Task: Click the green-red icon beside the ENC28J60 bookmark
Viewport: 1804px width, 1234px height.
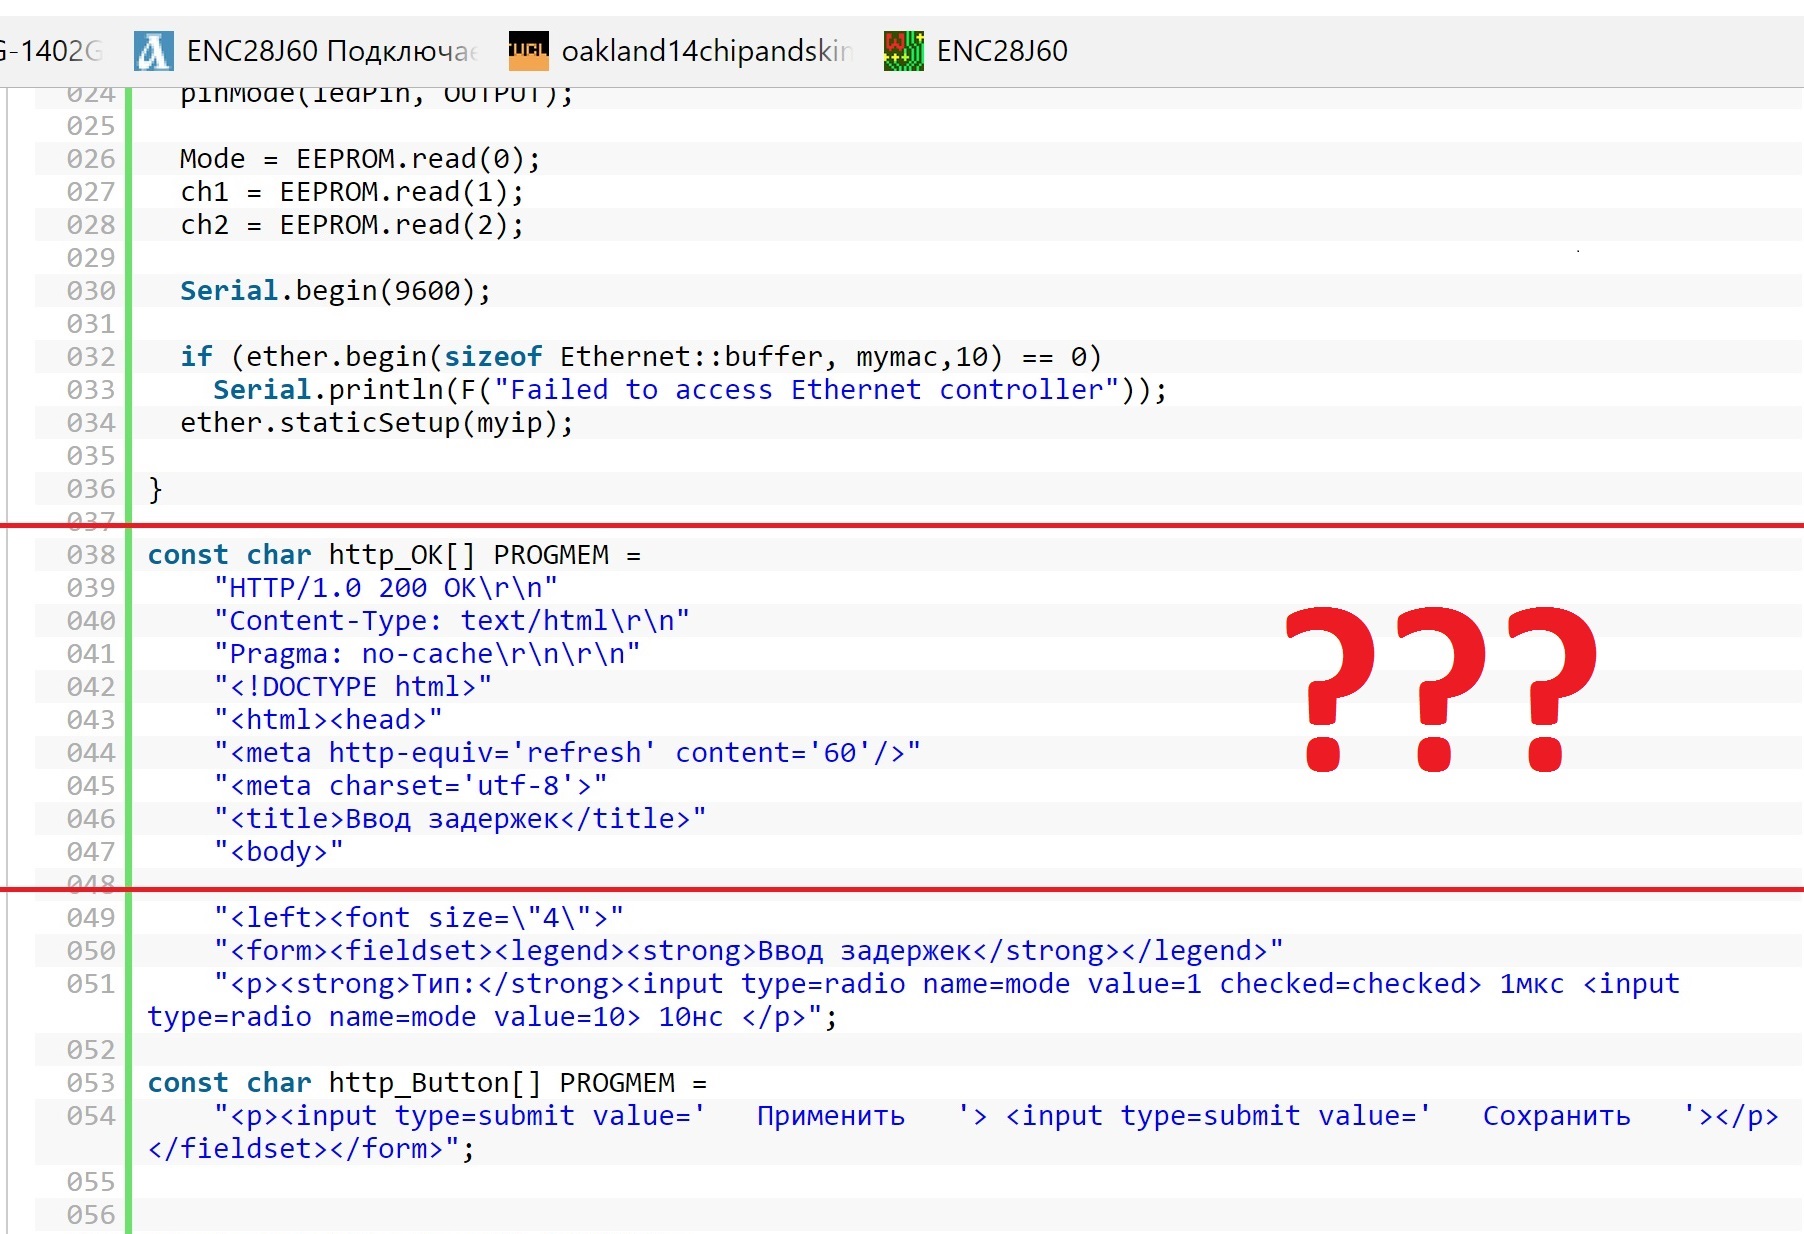Action: click(x=903, y=51)
